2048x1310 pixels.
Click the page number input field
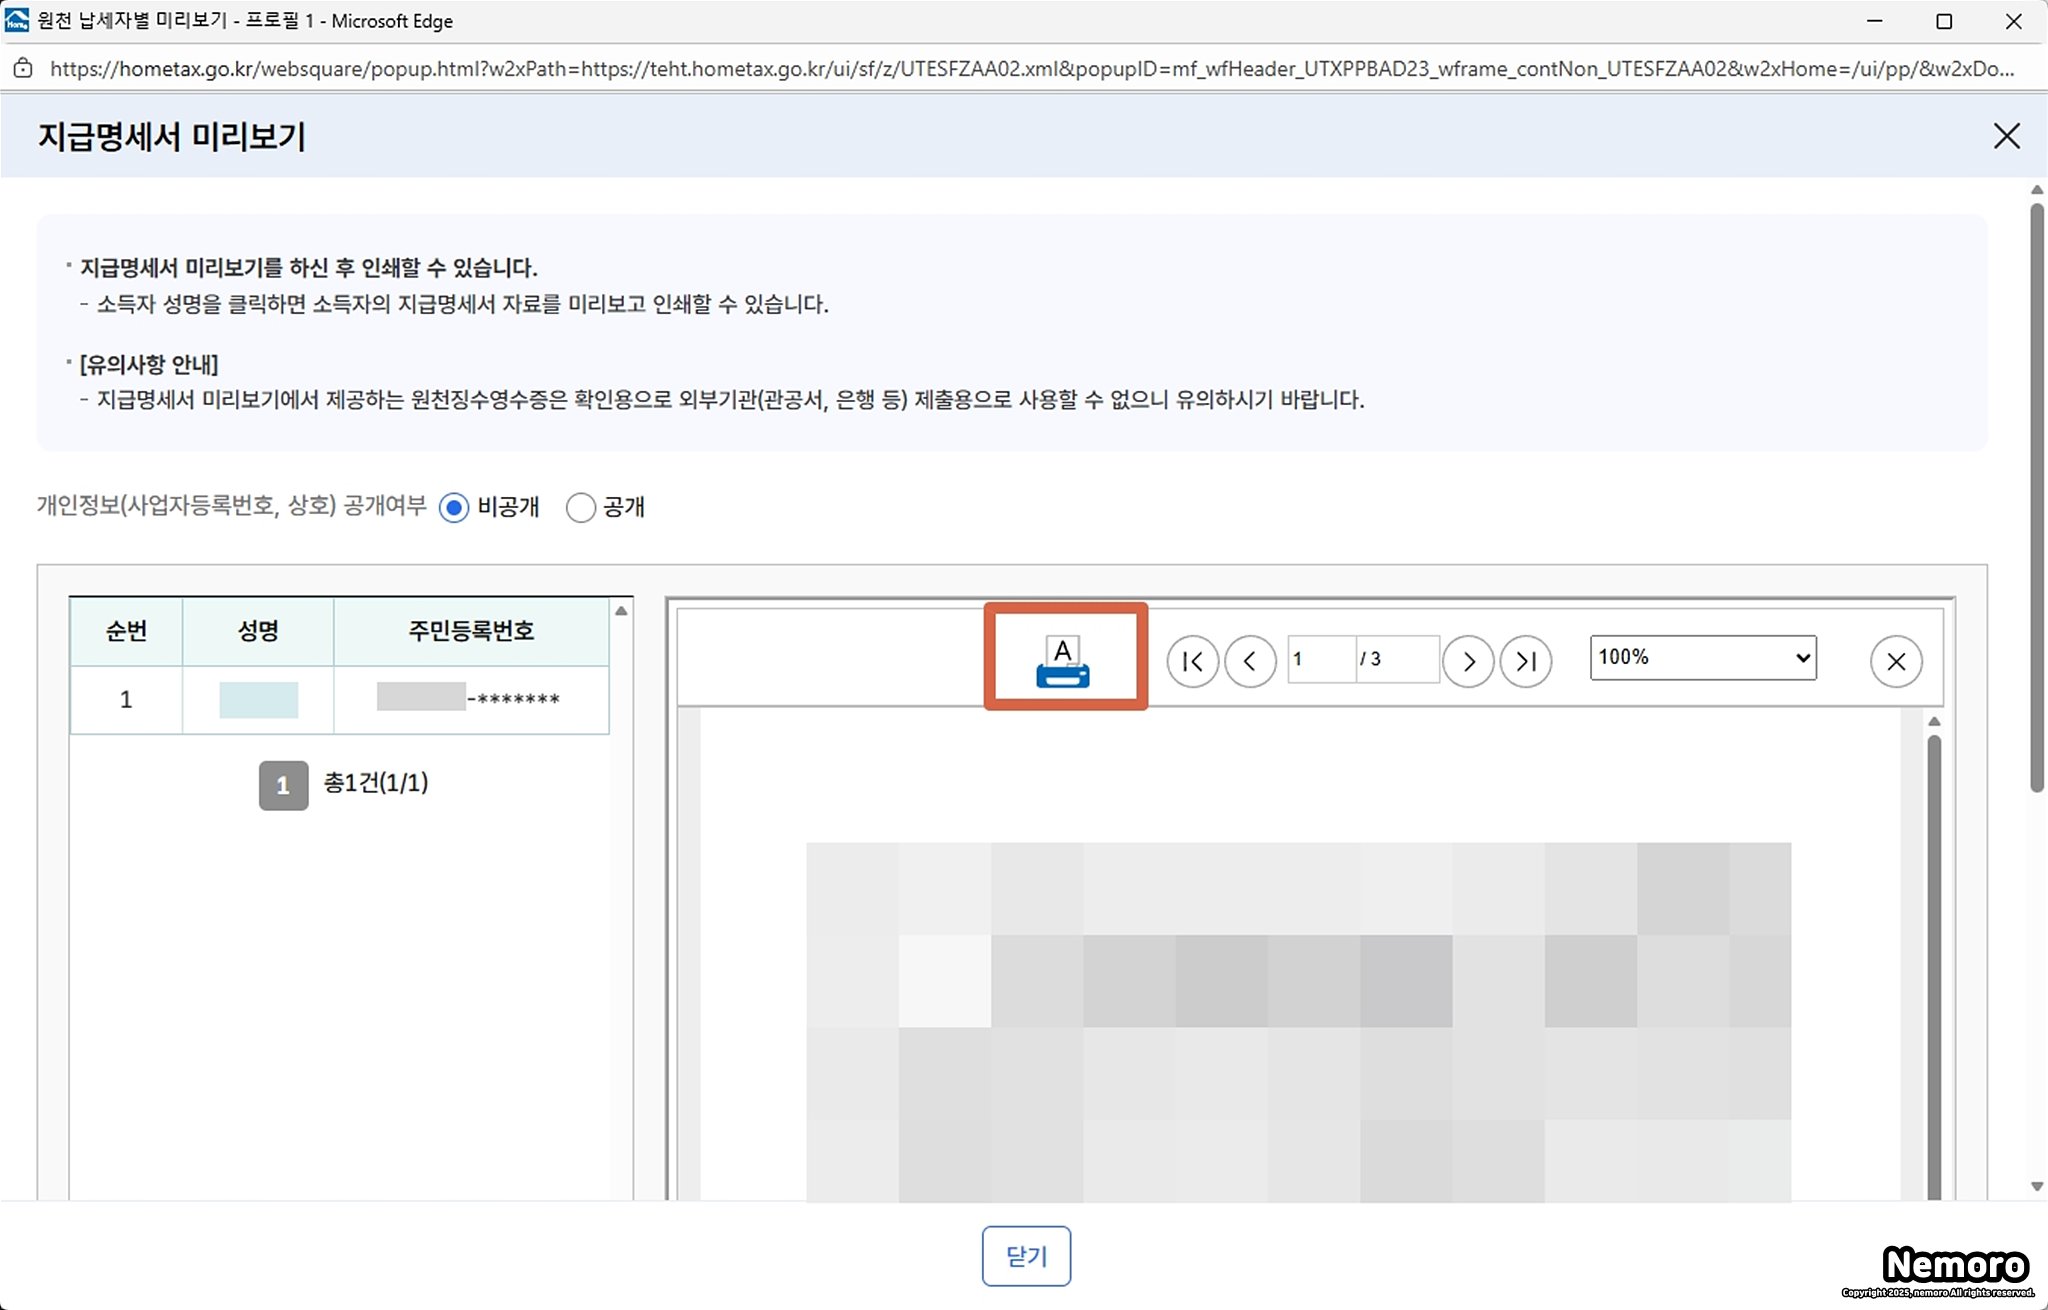1320,659
